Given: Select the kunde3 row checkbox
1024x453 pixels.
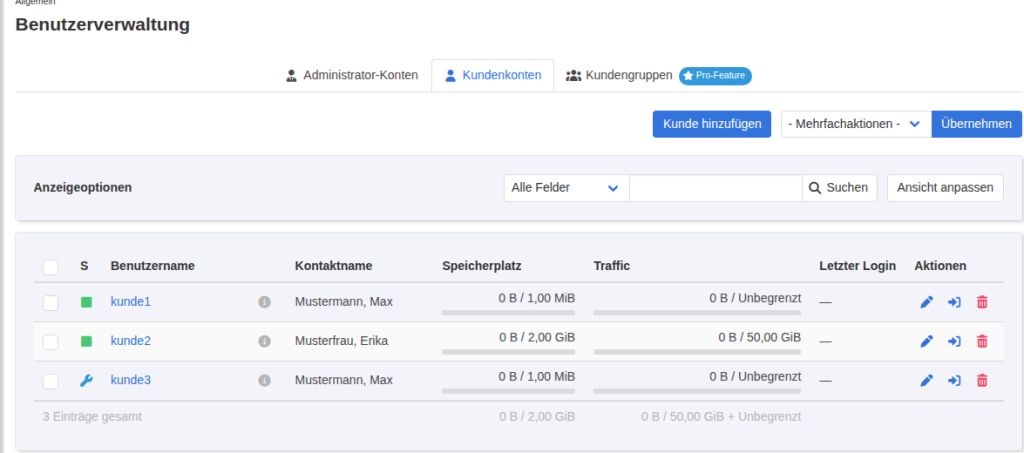Looking at the screenshot, I should tap(50, 381).
